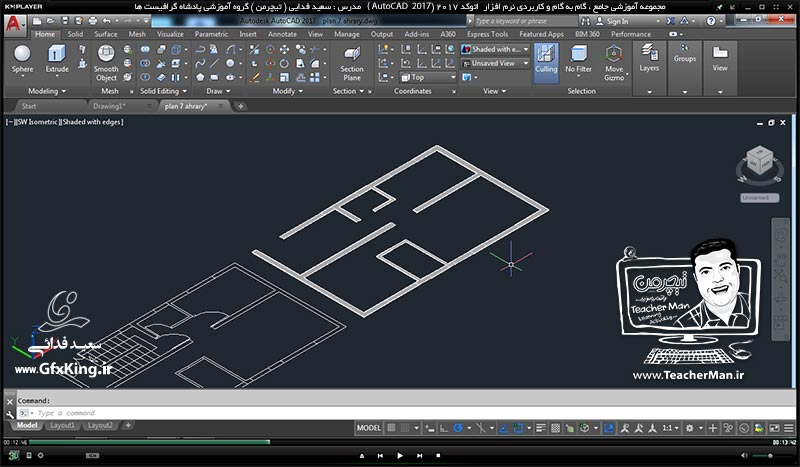The height and width of the screenshot is (467, 800).
Task: Click the Open file icon in quick access toolbar
Action: coord(51,21)
